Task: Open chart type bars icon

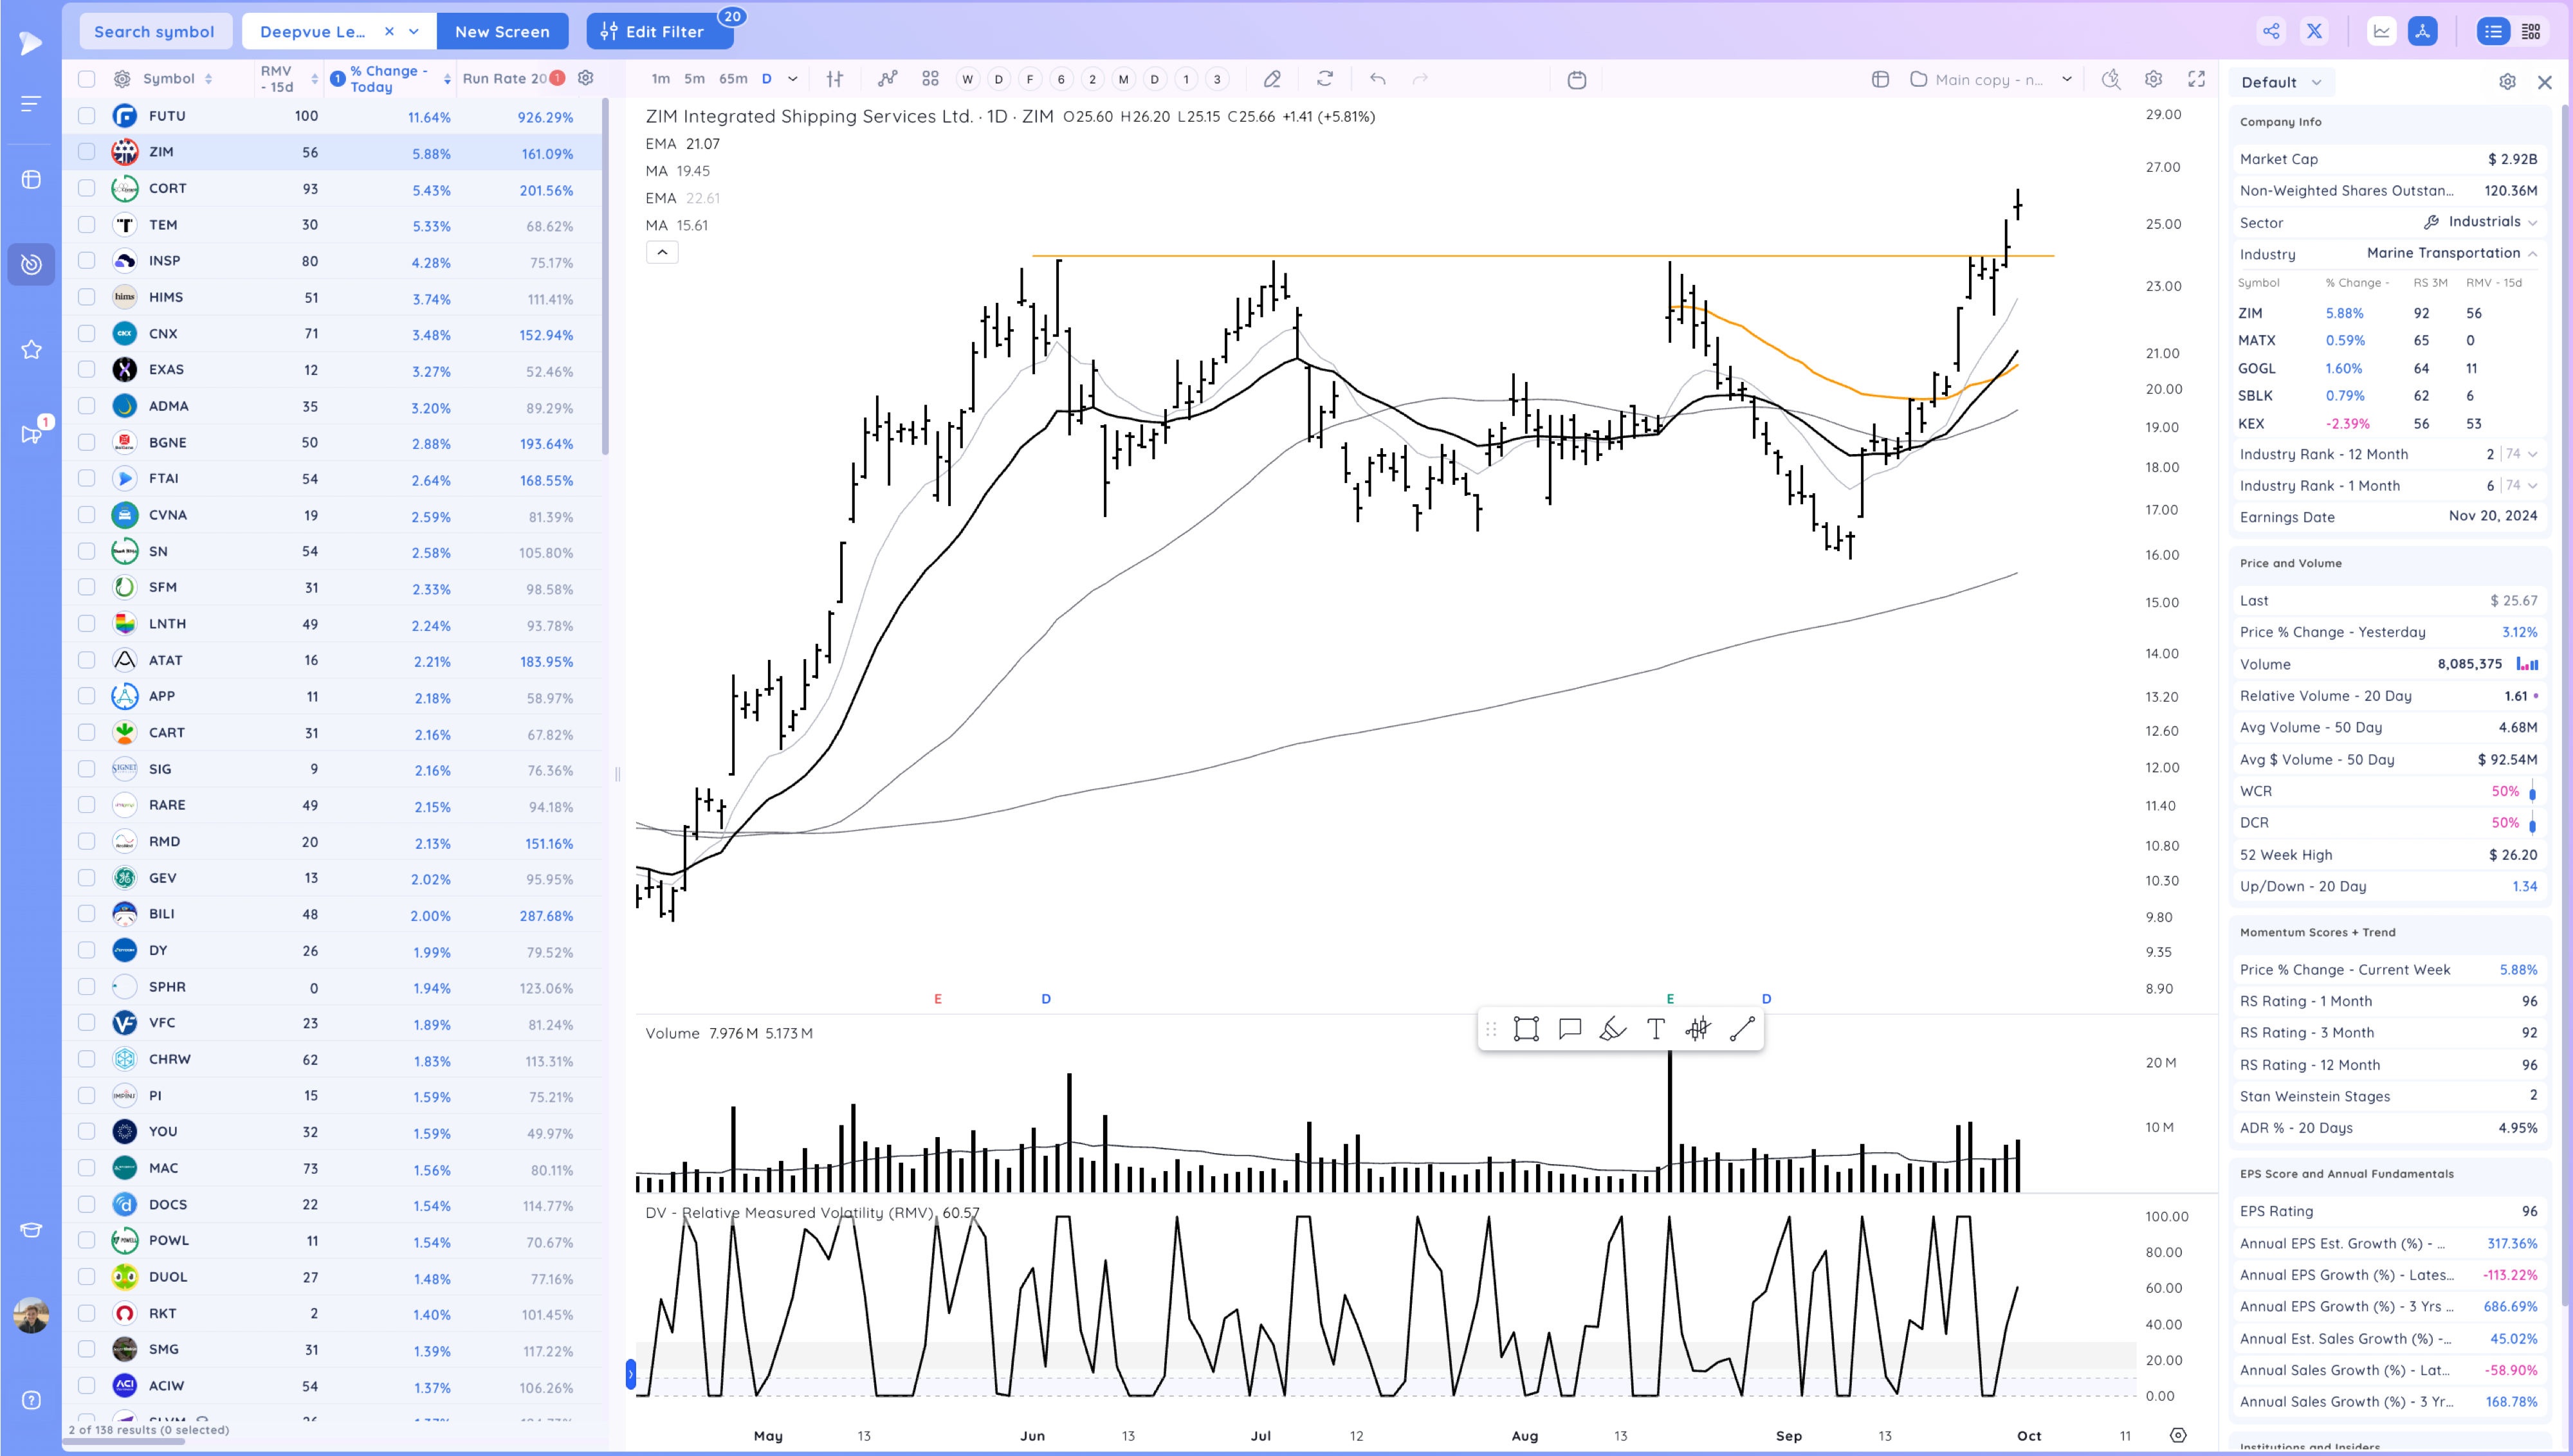Action: pyautogui.click(x=835, y=79)
